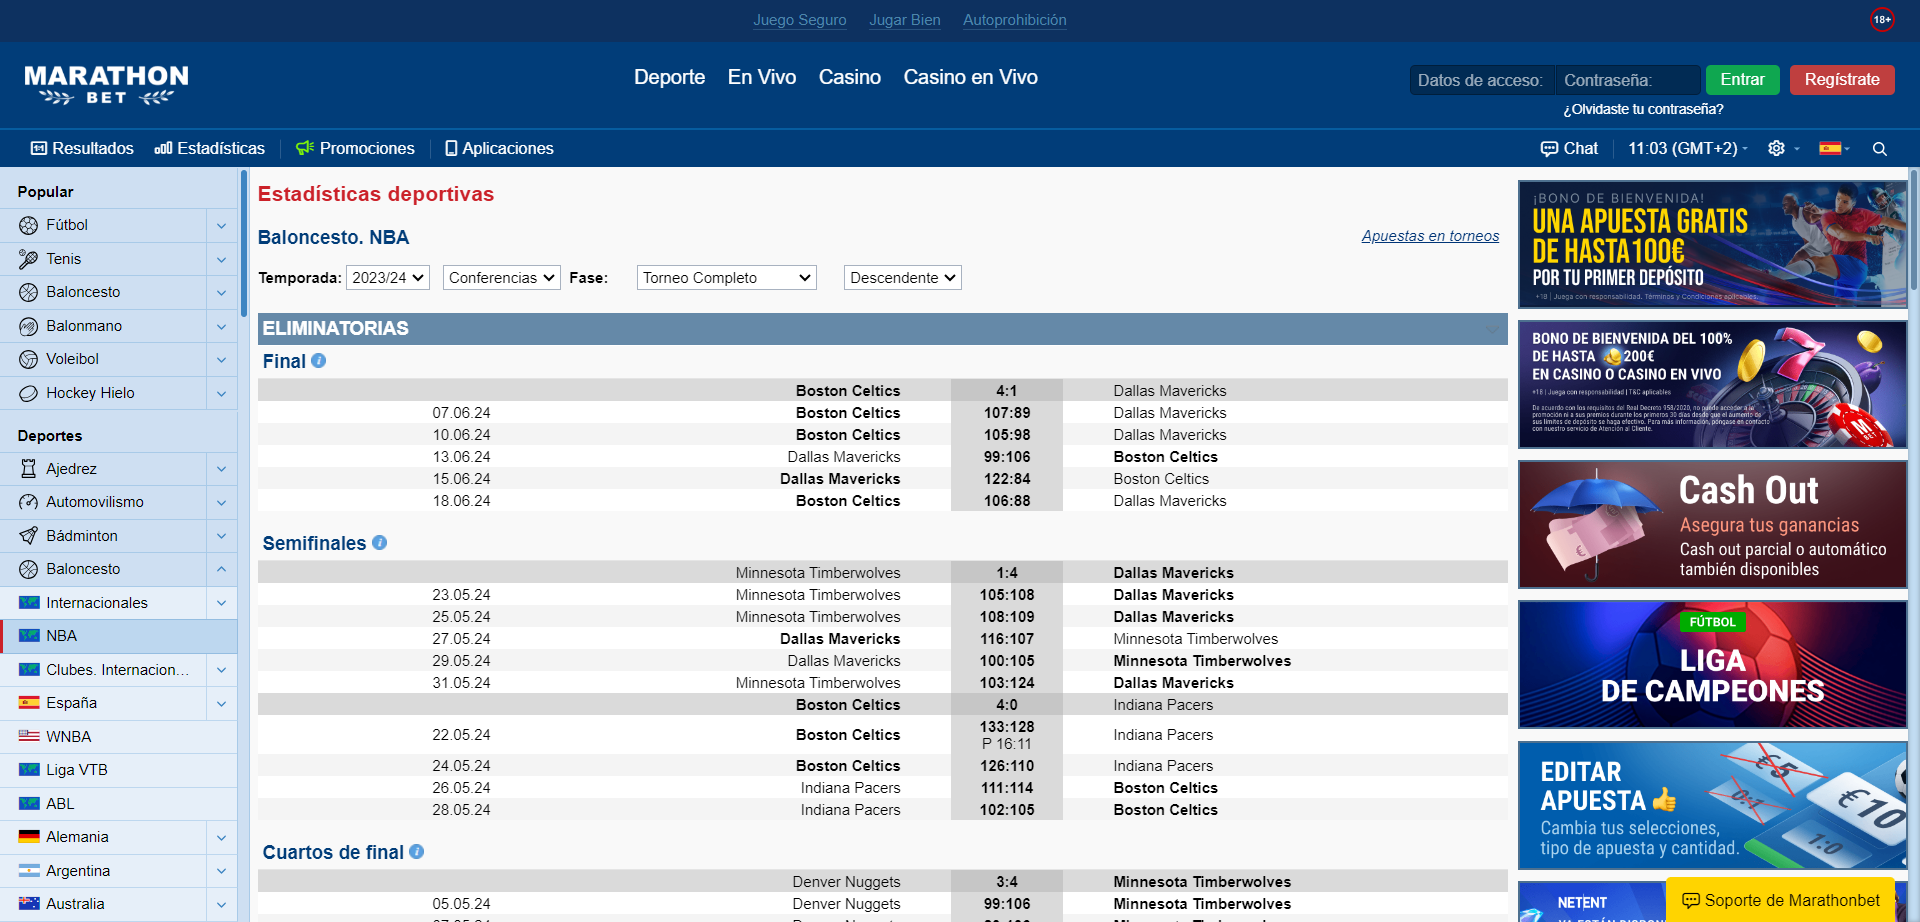This screenshot has height=922, width=1920.
Task: Click the Semifinales info icon
Action: point(379,543)
